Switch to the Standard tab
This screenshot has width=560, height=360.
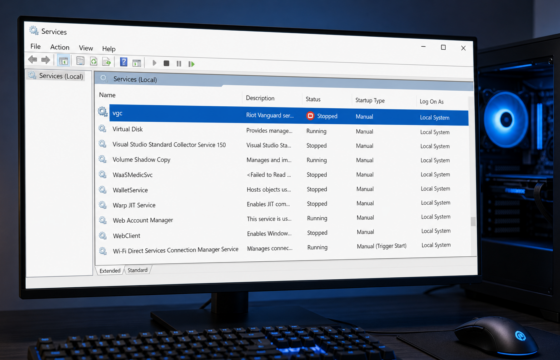138,270
